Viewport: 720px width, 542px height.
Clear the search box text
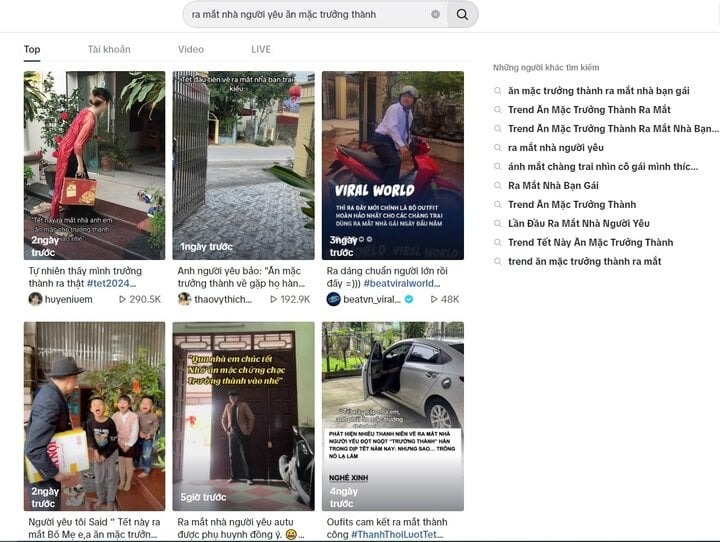pyautogui.click(x=435, y=15)
